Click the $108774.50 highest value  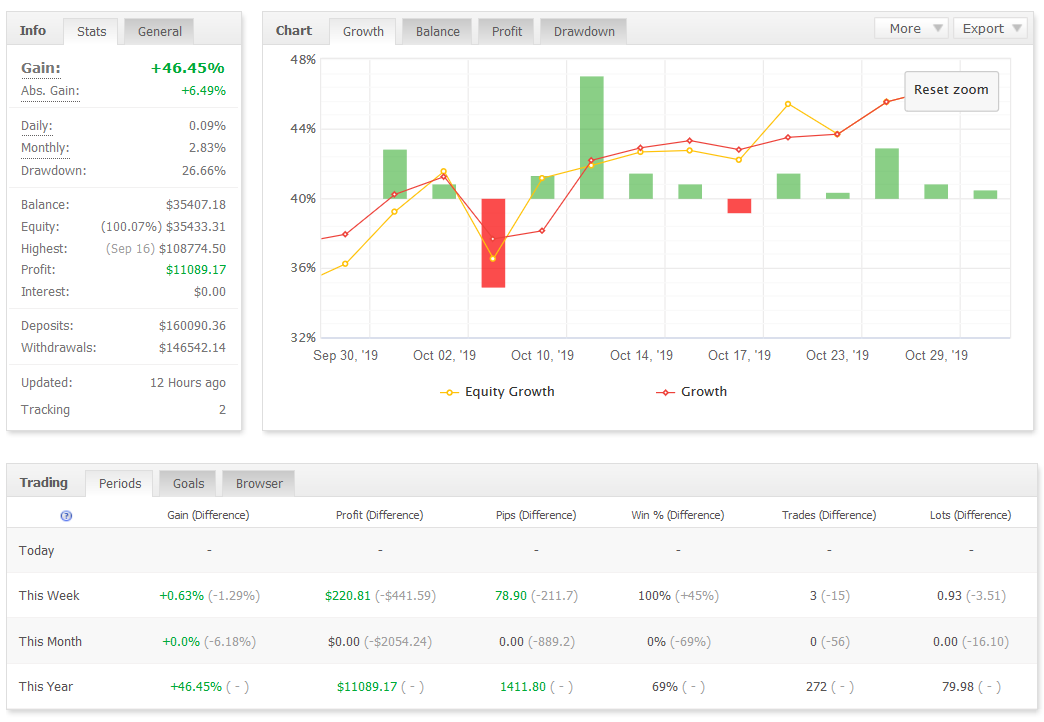tap(192, 248)
